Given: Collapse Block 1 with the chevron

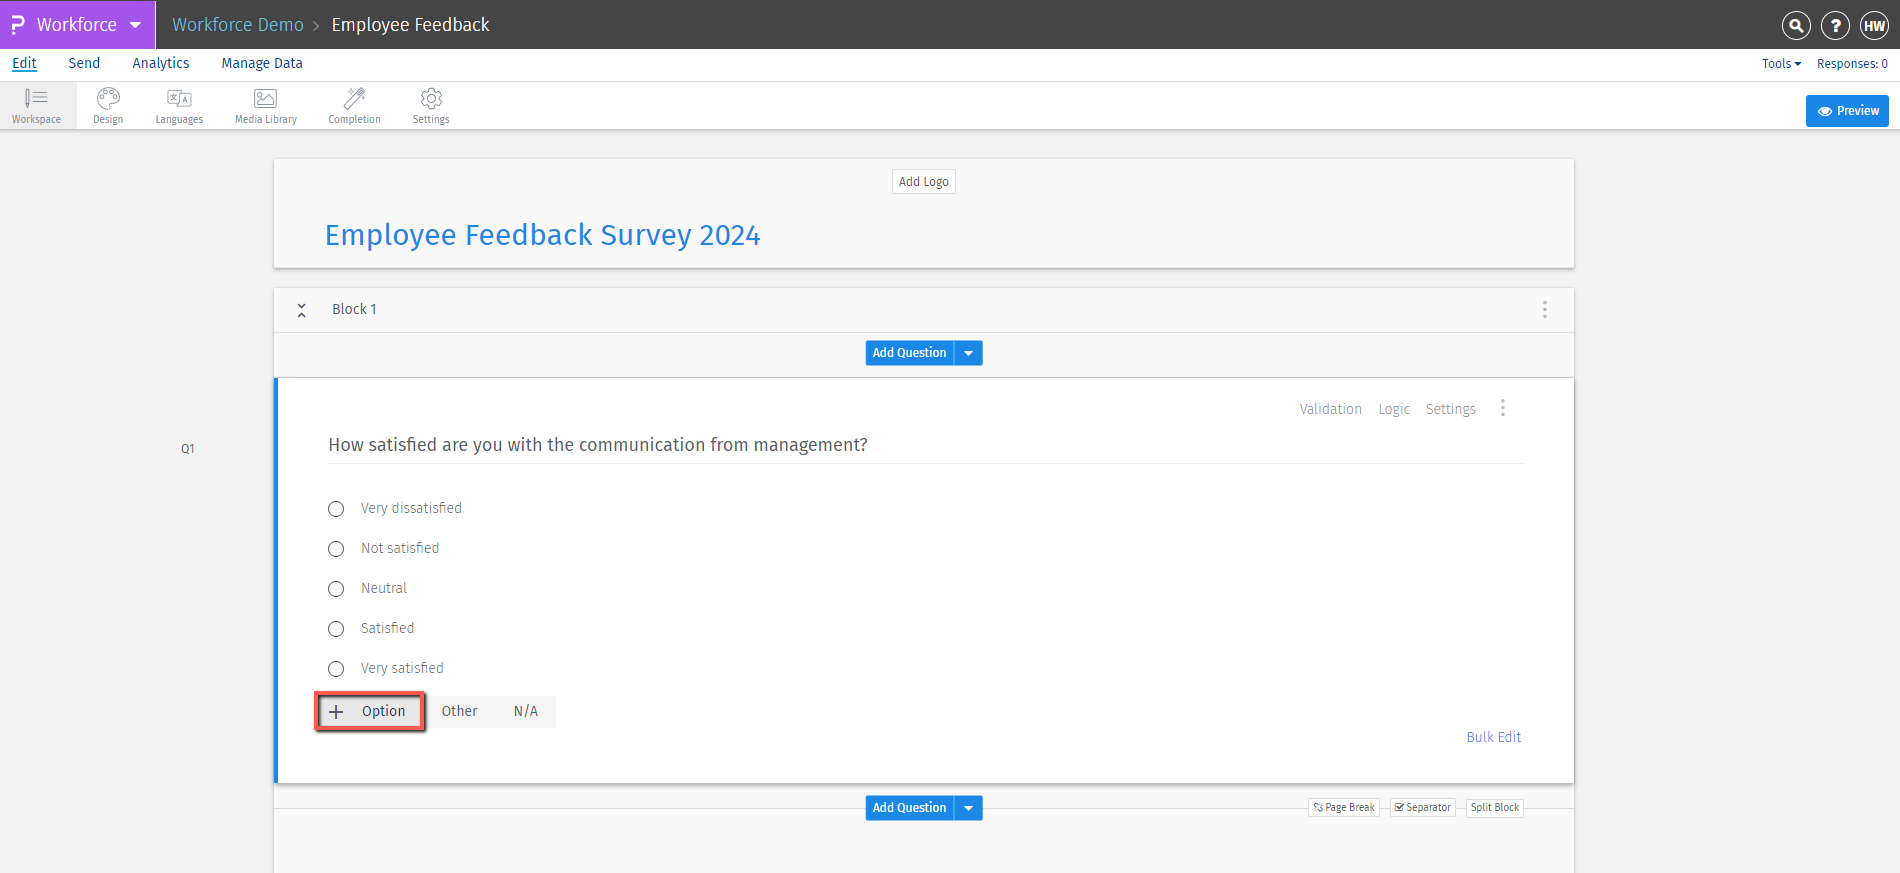Looking at the screenshot, I should pyautogui.click(x=301, y=310).
